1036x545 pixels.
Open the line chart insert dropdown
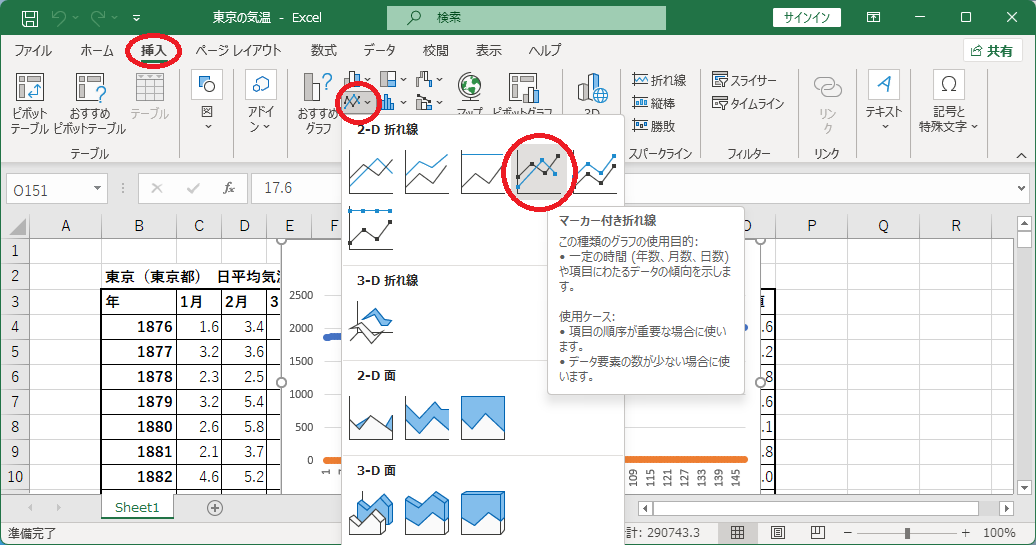[x=357, y=102]
